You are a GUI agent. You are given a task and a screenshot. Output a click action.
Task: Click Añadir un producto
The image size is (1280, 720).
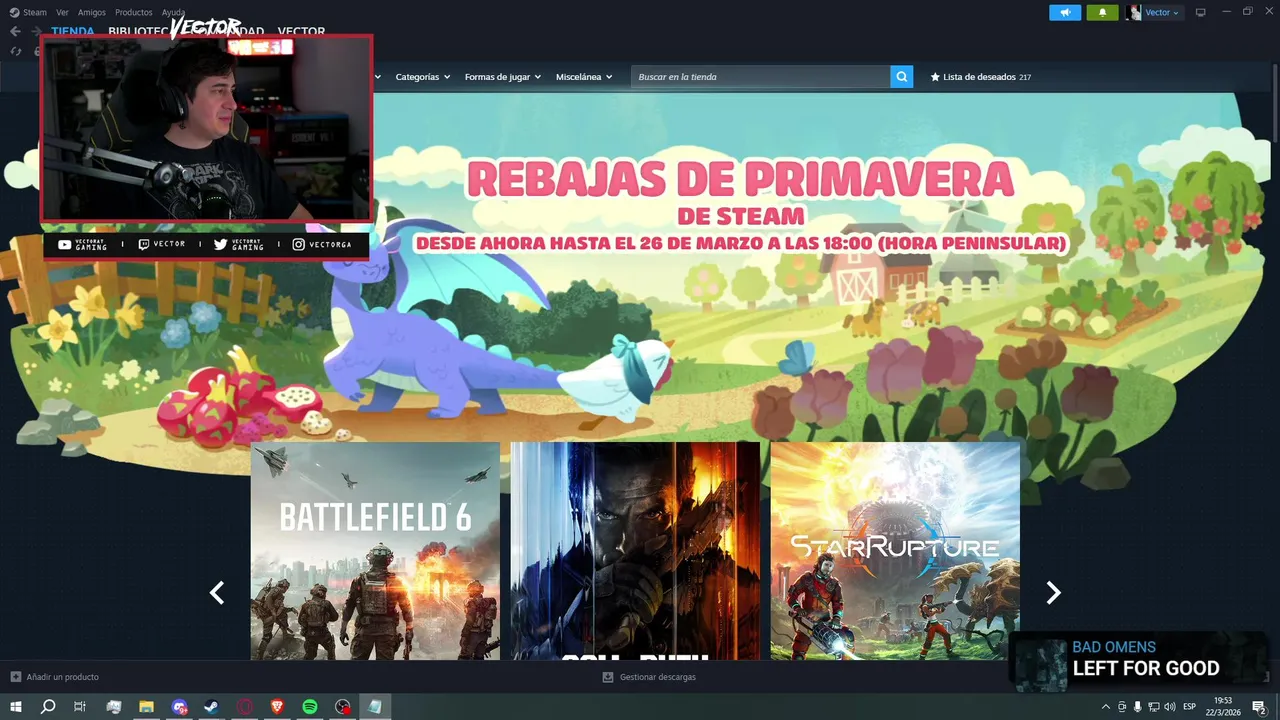[x=62, y=677]
